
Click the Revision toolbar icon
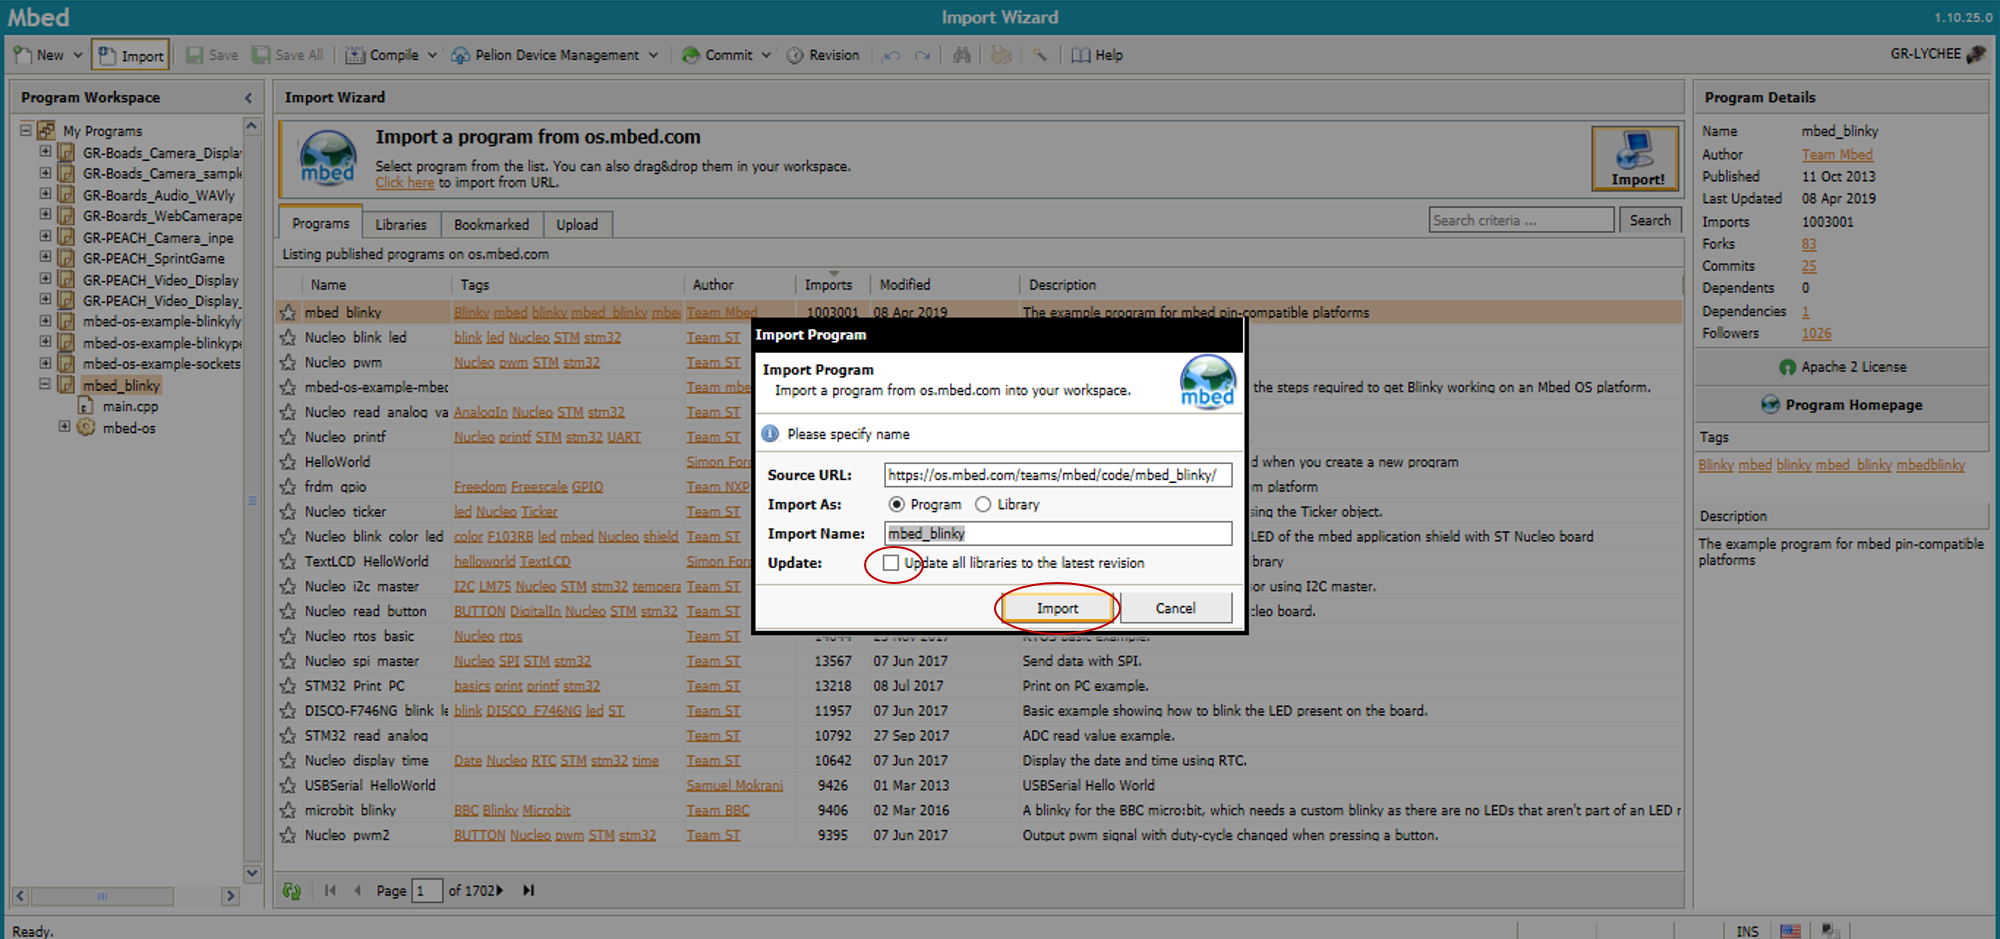tap(795, 55)
